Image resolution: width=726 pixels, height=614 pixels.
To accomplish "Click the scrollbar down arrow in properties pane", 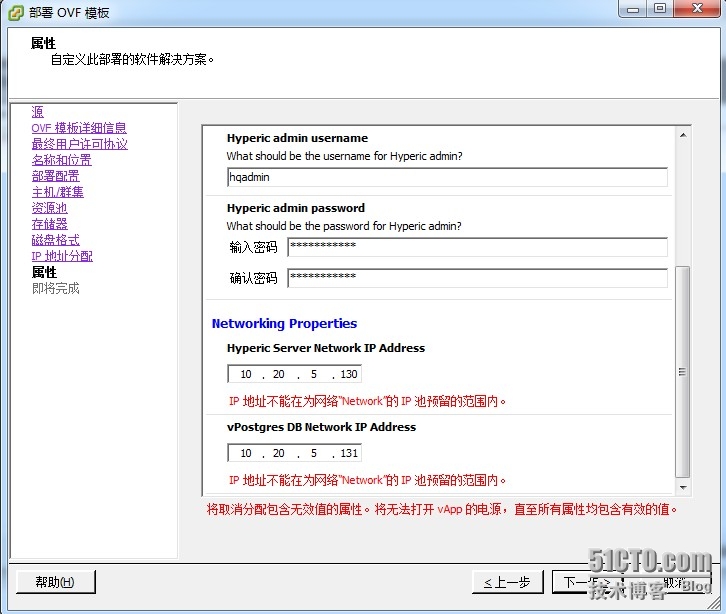I will coord(683,488).
